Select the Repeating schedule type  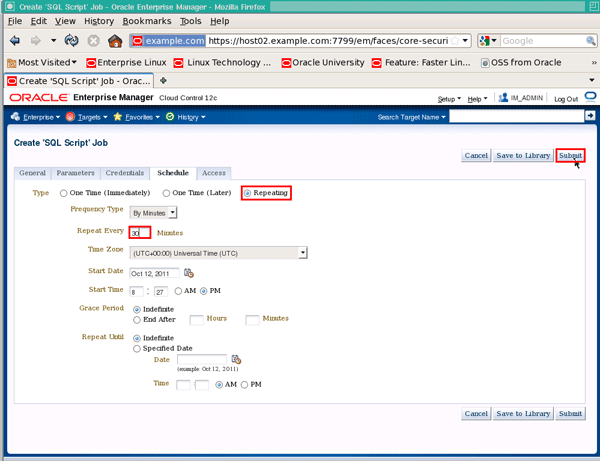(247, 193)
